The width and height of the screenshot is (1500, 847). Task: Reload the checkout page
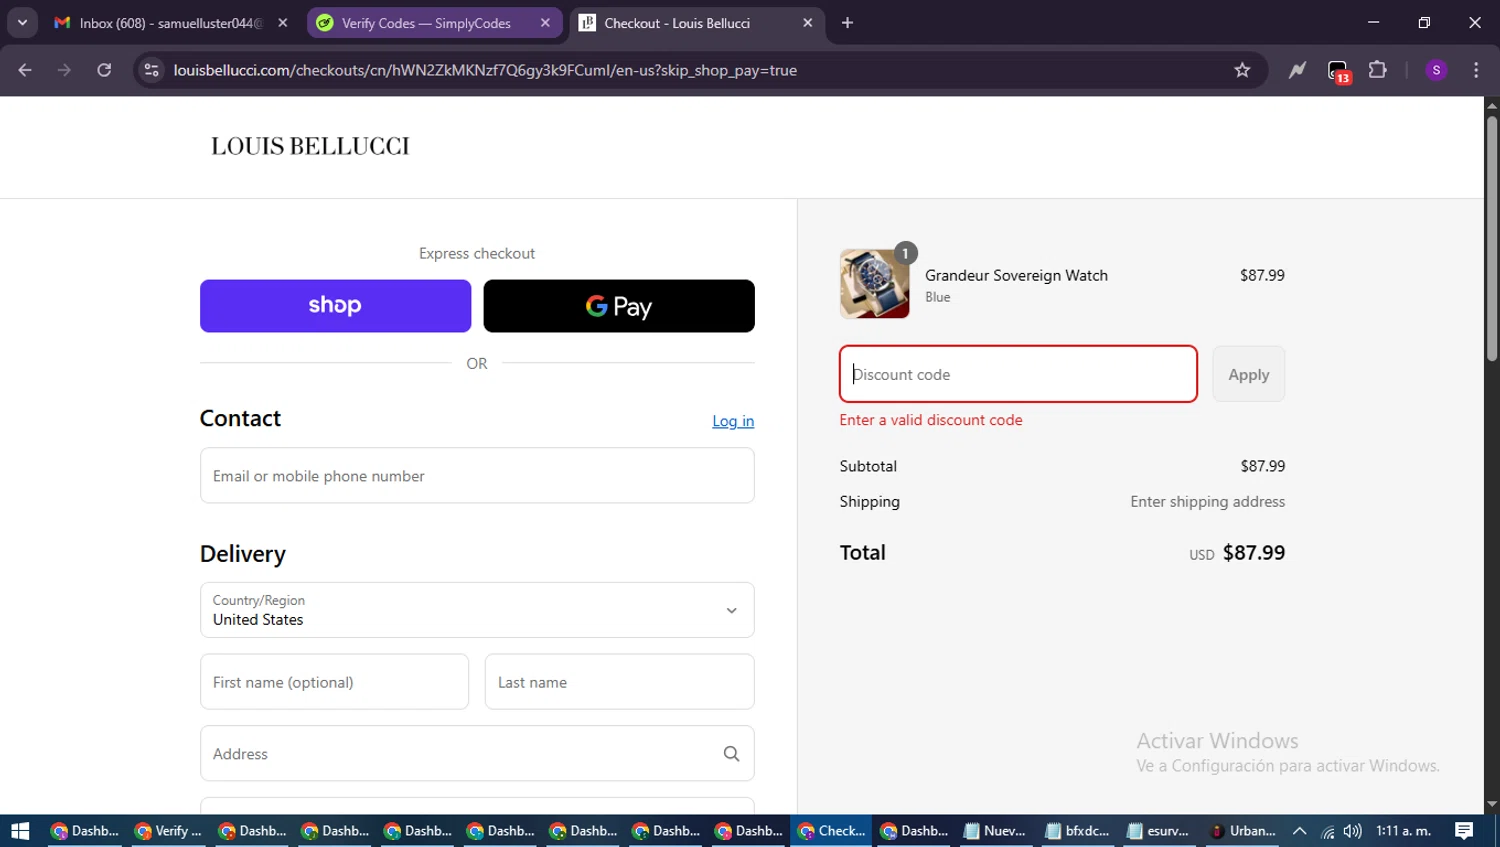[104, 70]
